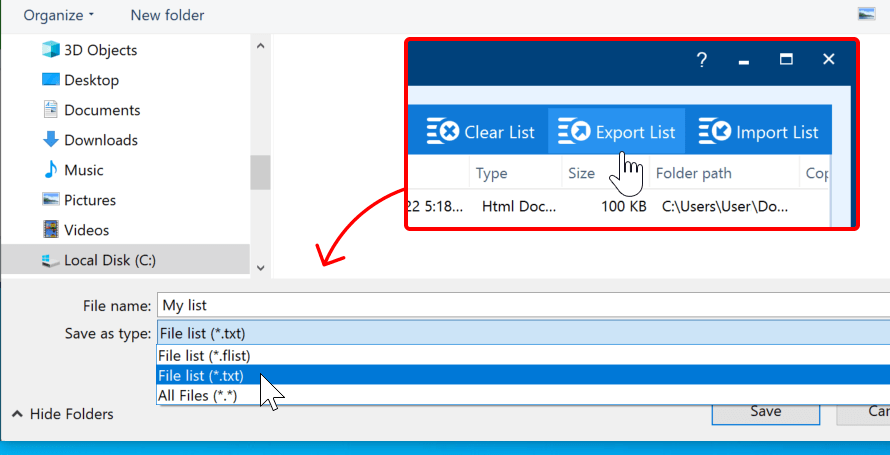This screenshot has height=455, width=890.
Task: Select the Downloads folder icon
Action: 51,140
